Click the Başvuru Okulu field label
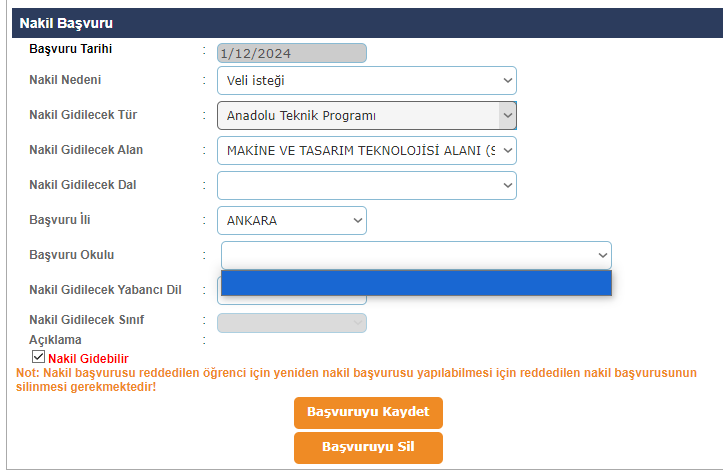 point(72,255)
